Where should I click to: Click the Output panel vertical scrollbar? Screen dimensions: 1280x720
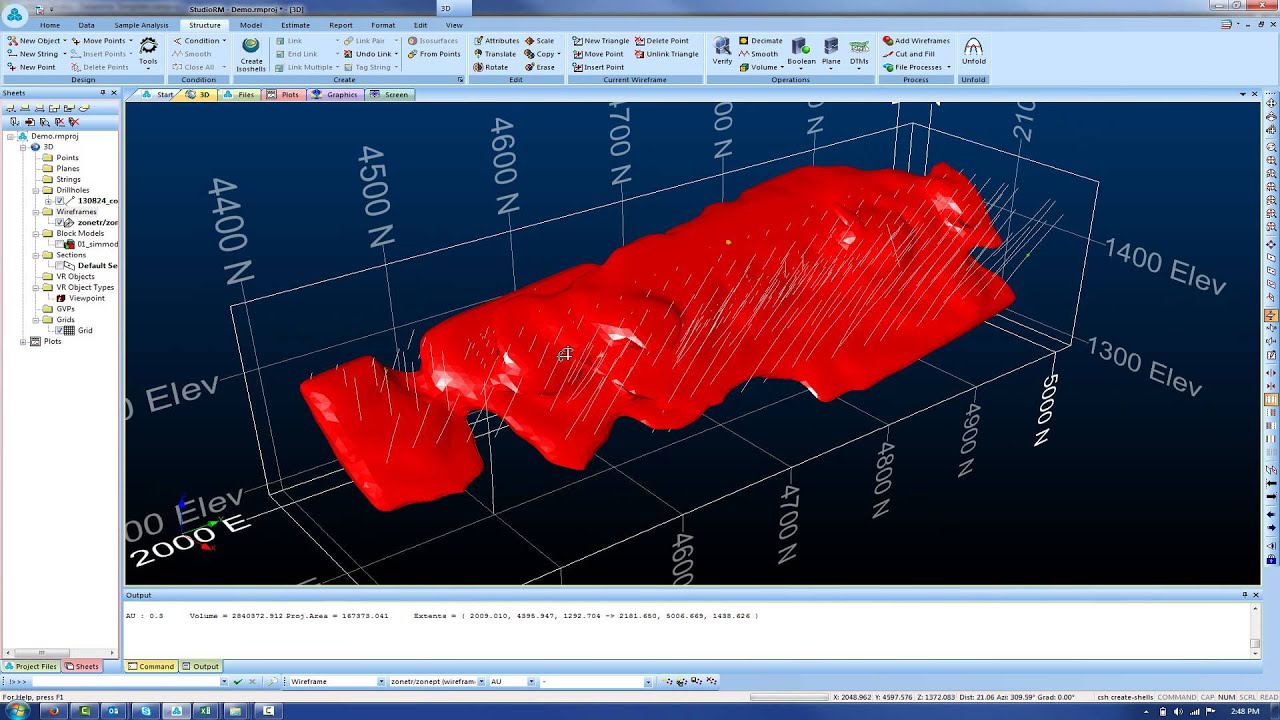1255,629
